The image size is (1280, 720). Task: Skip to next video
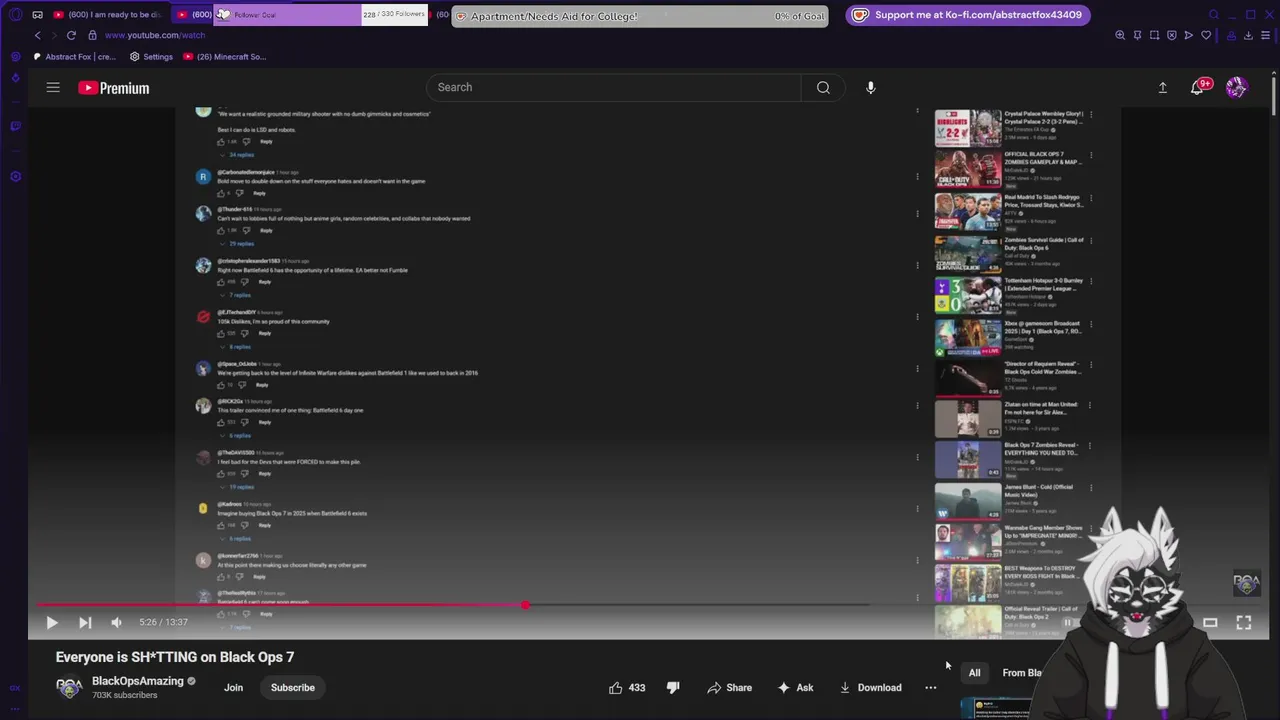[x=85, y=622]
